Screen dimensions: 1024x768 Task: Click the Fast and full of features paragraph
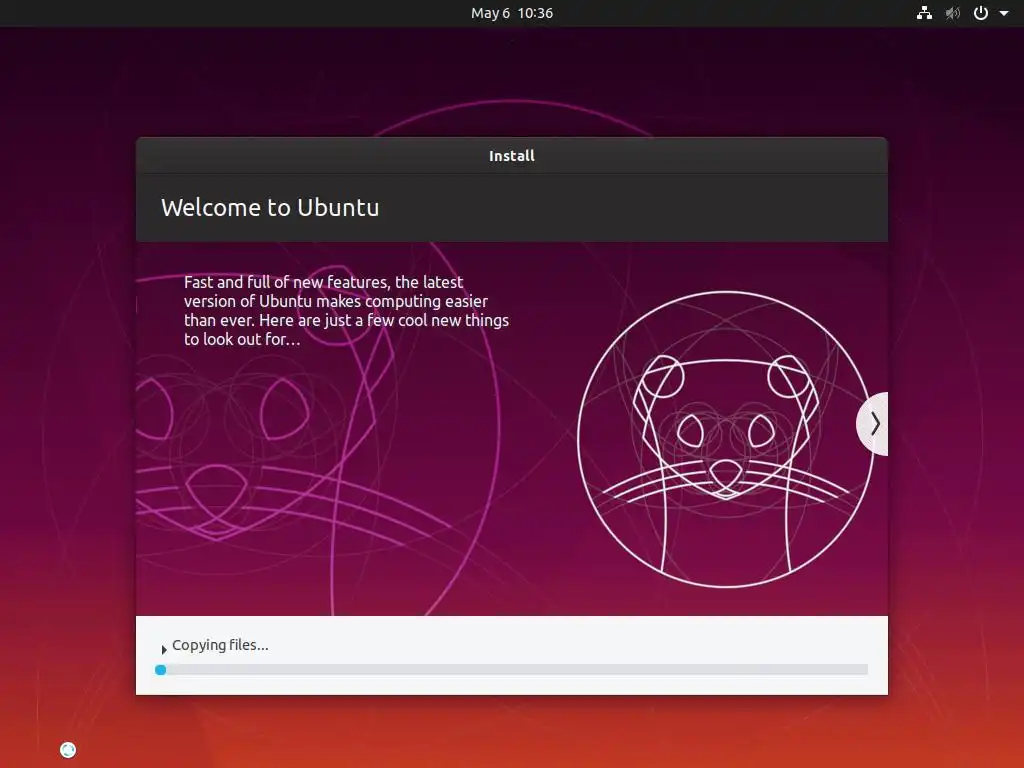pos(346,310)
